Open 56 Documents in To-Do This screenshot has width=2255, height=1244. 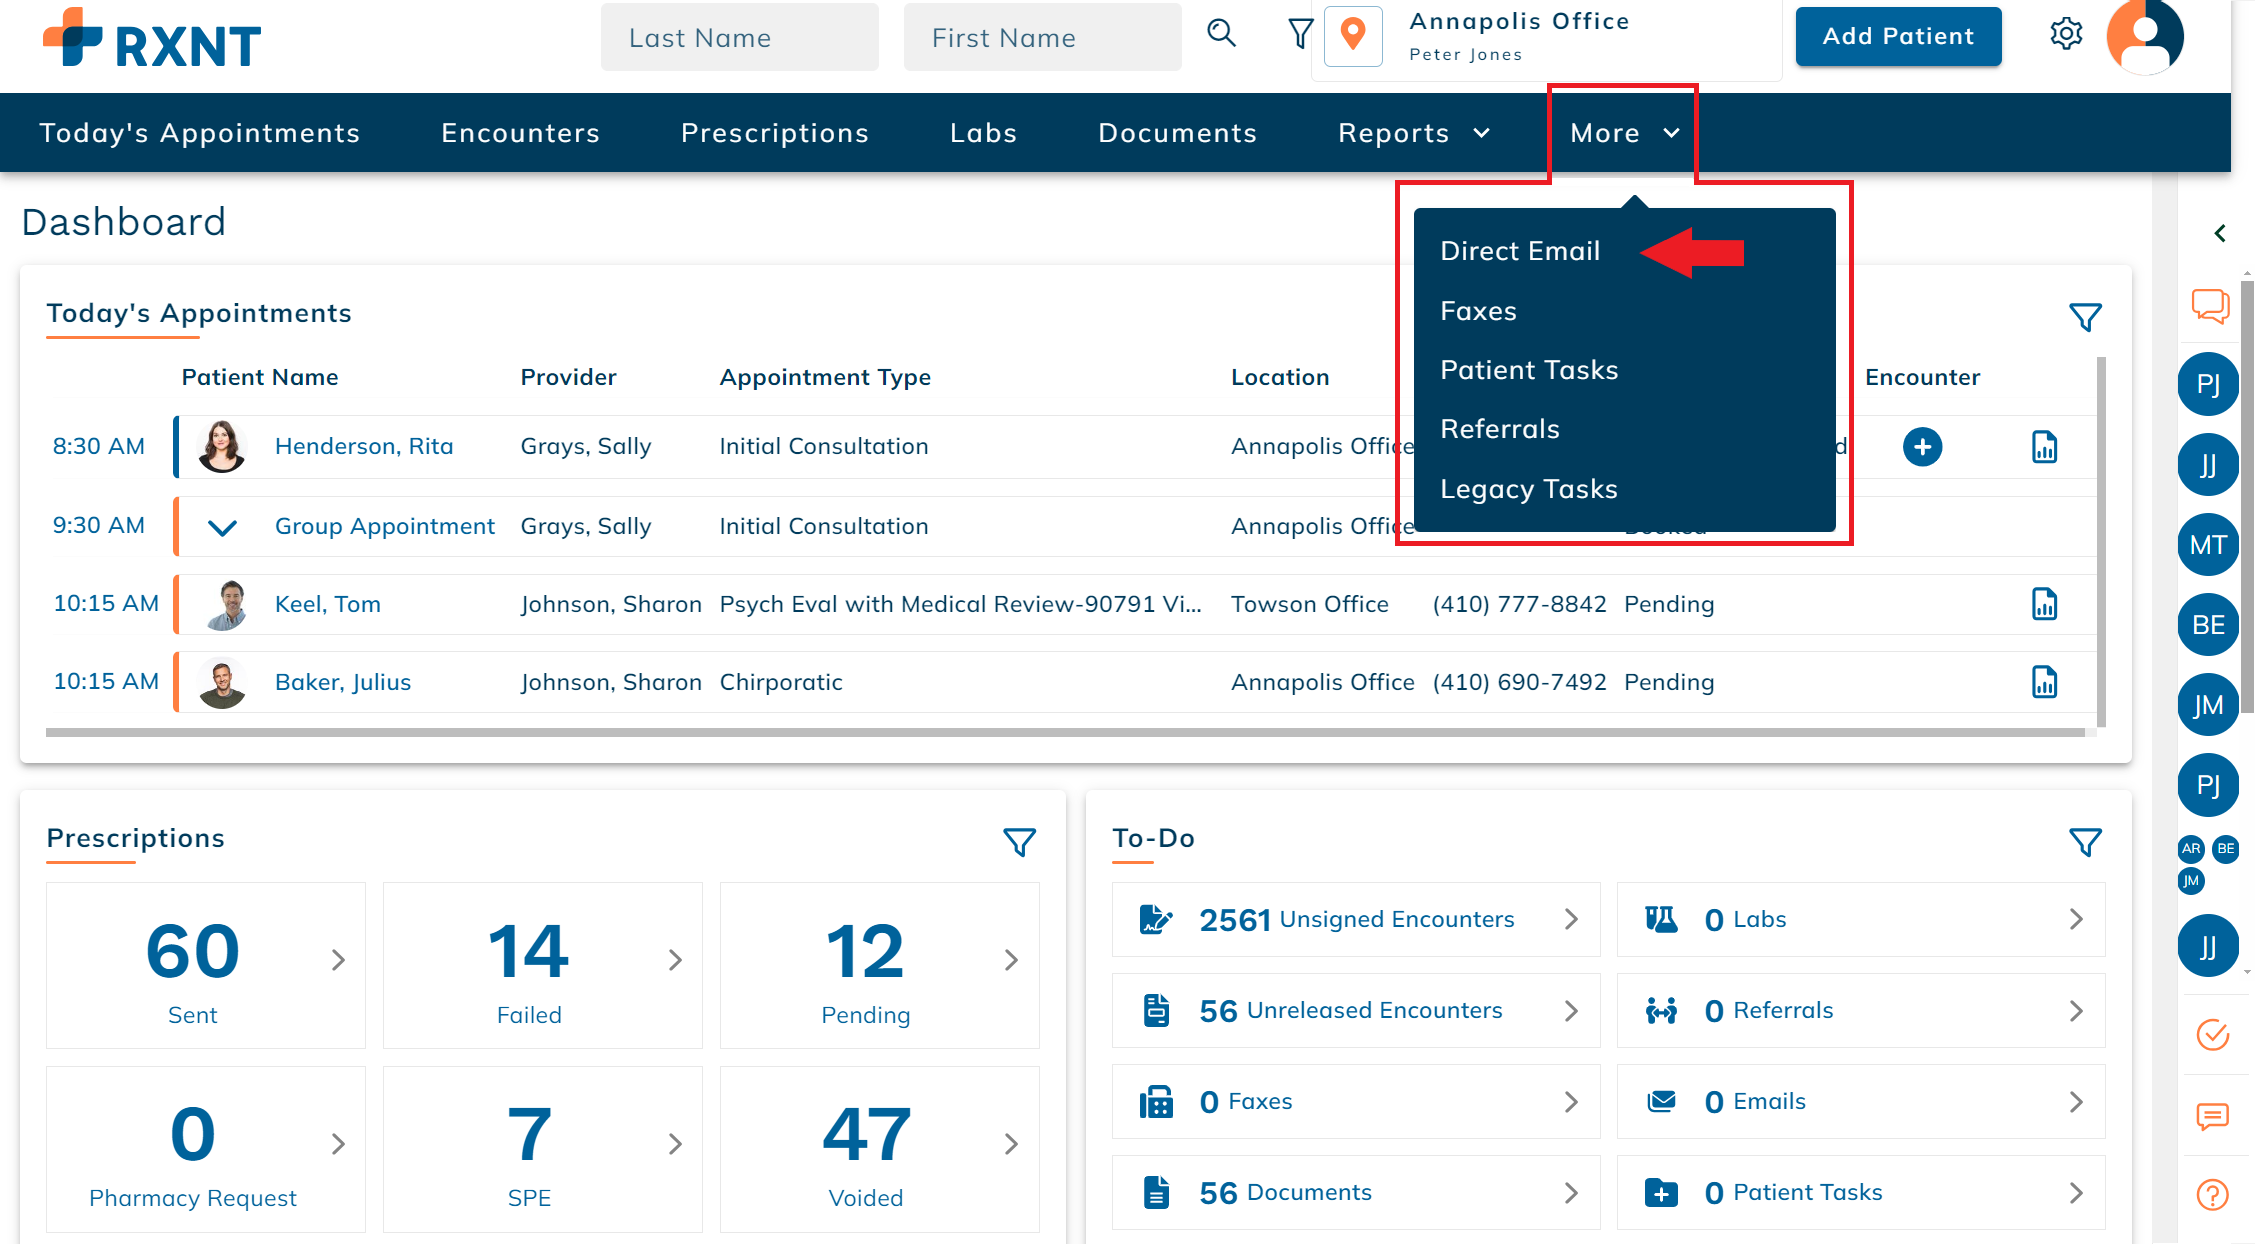[x=1356, y=1192]
